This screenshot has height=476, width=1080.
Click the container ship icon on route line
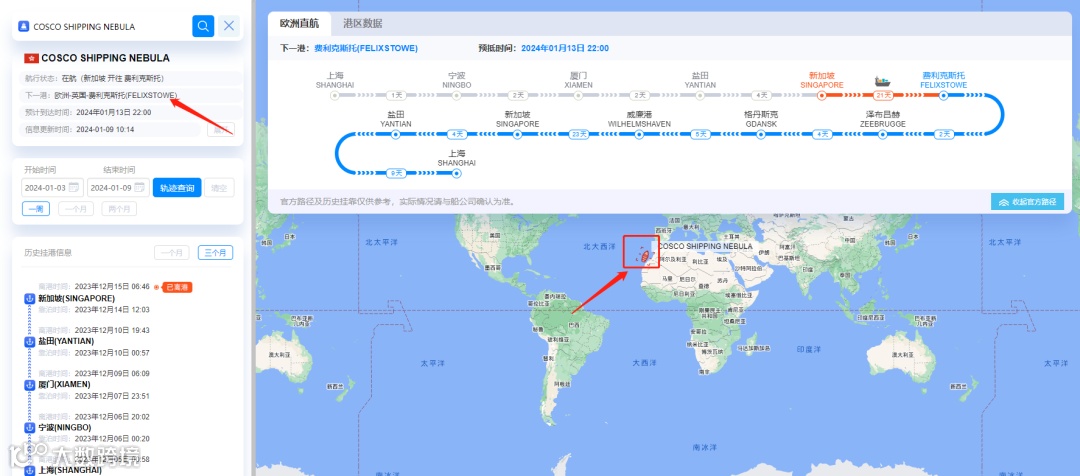click(882, 81)
